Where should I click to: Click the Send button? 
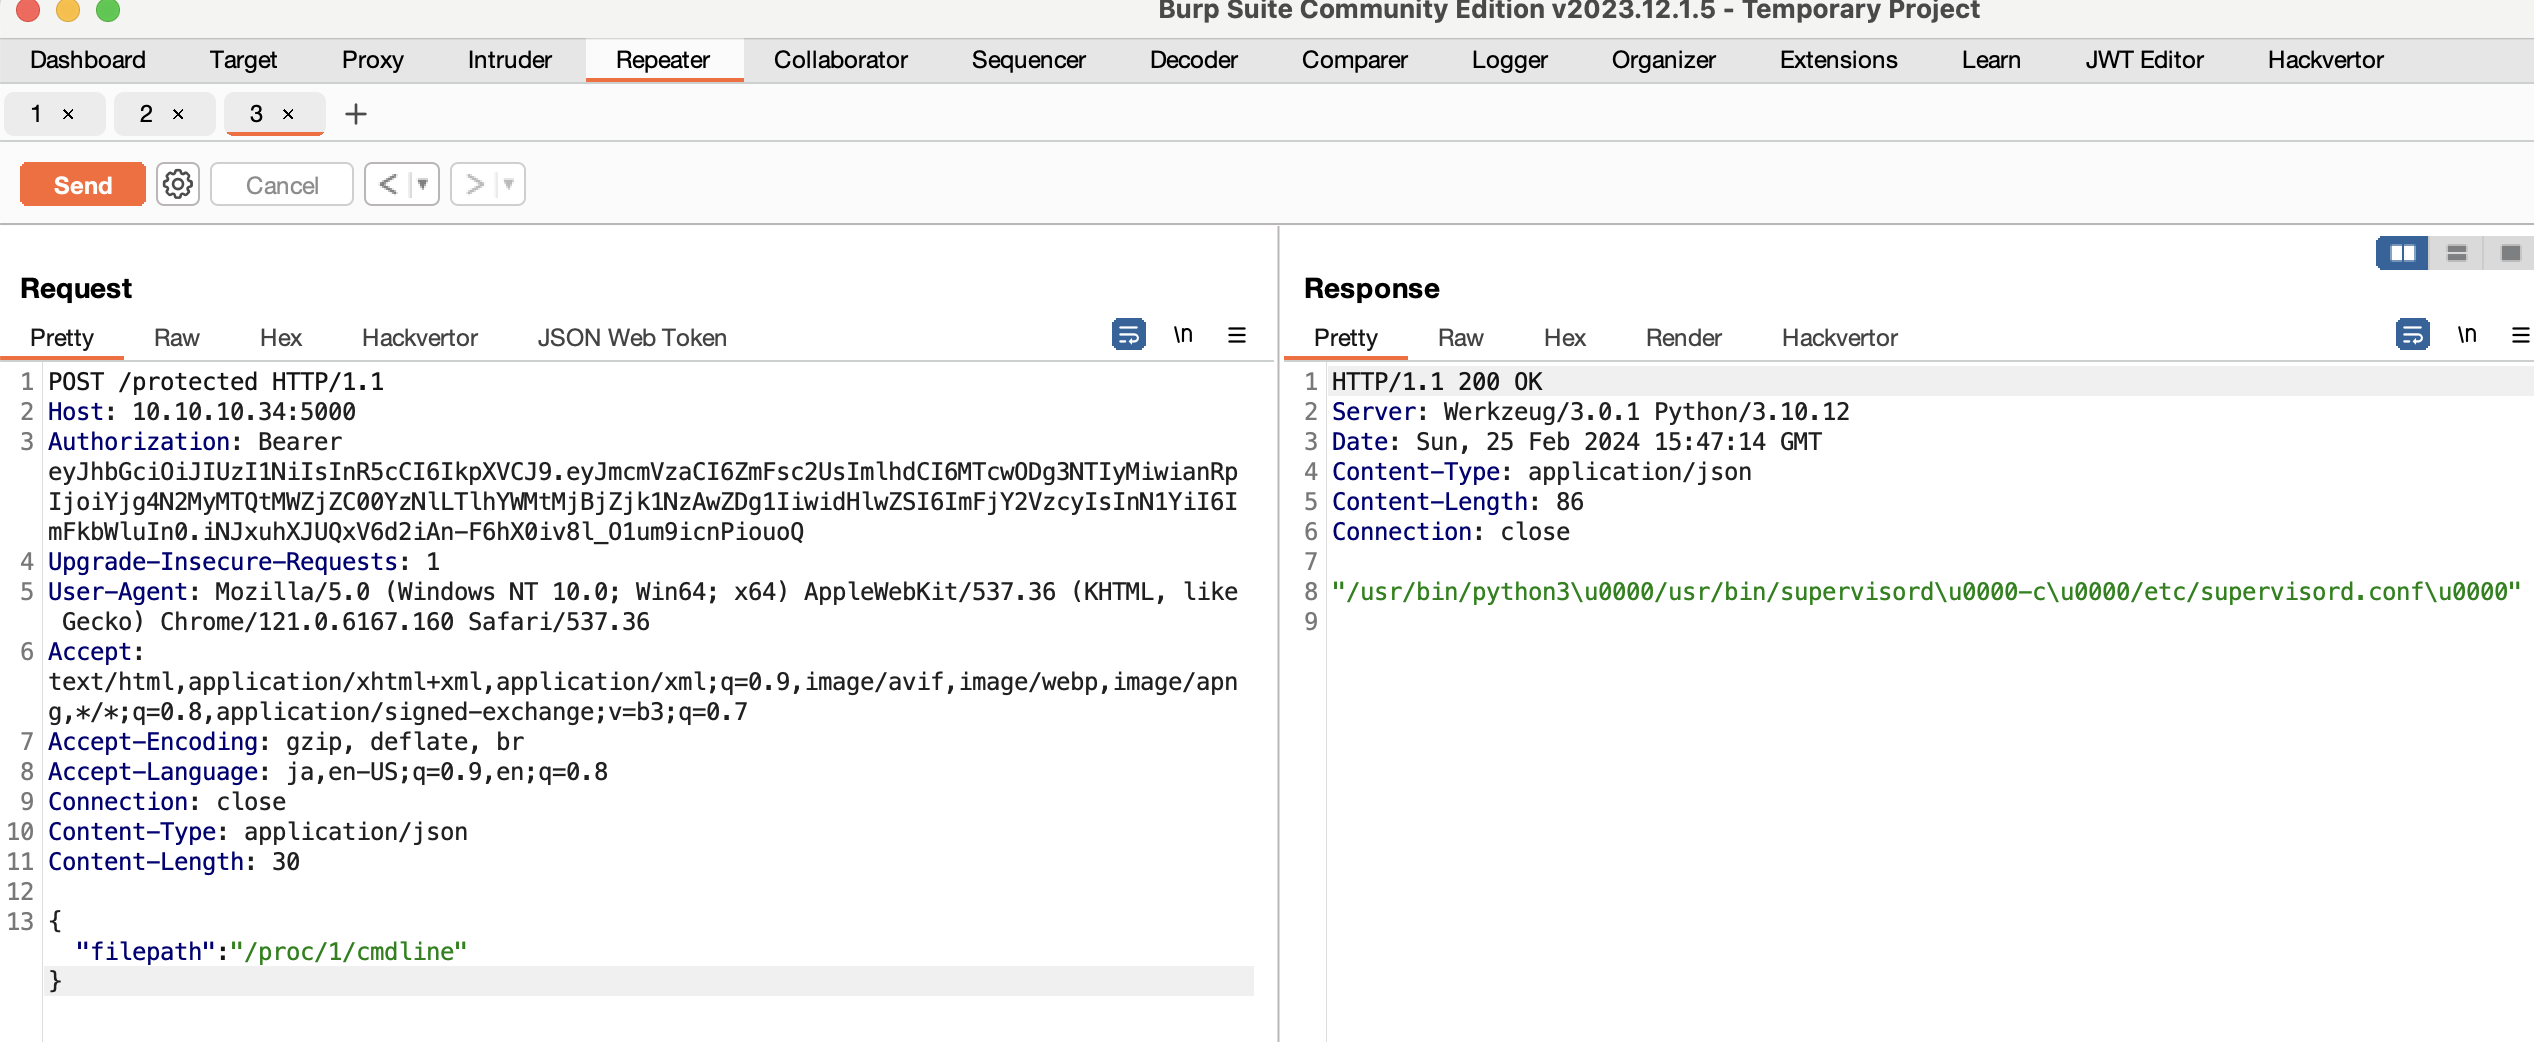pos(83,185)
